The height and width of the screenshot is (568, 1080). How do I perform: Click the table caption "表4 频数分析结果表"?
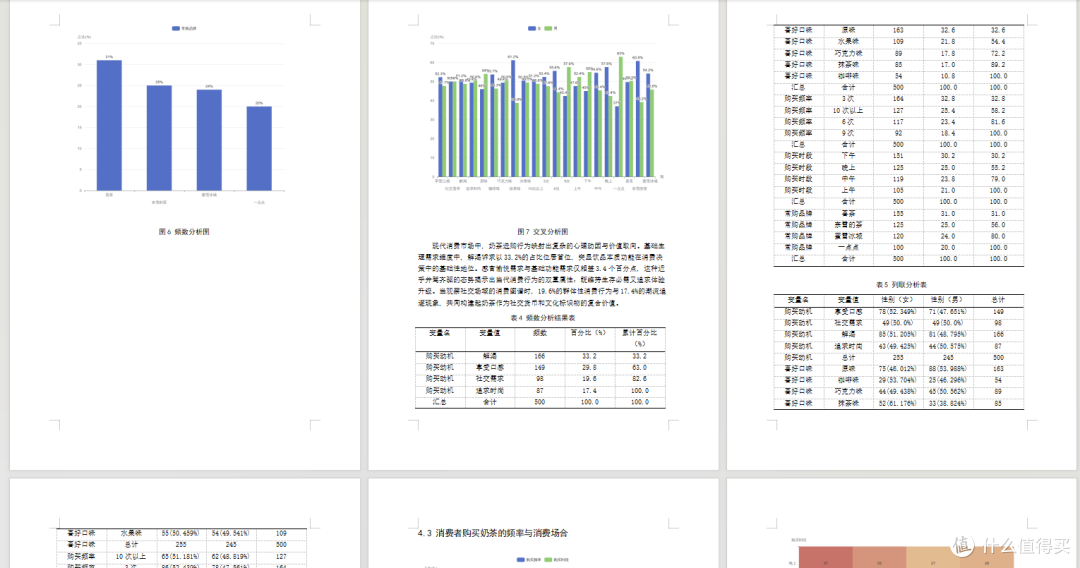pos(543,318)
